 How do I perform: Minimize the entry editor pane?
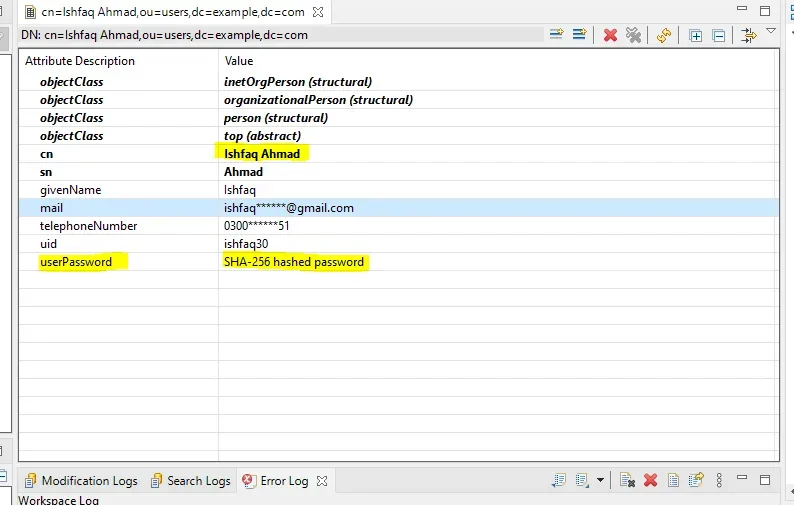(x=742, y=9)
